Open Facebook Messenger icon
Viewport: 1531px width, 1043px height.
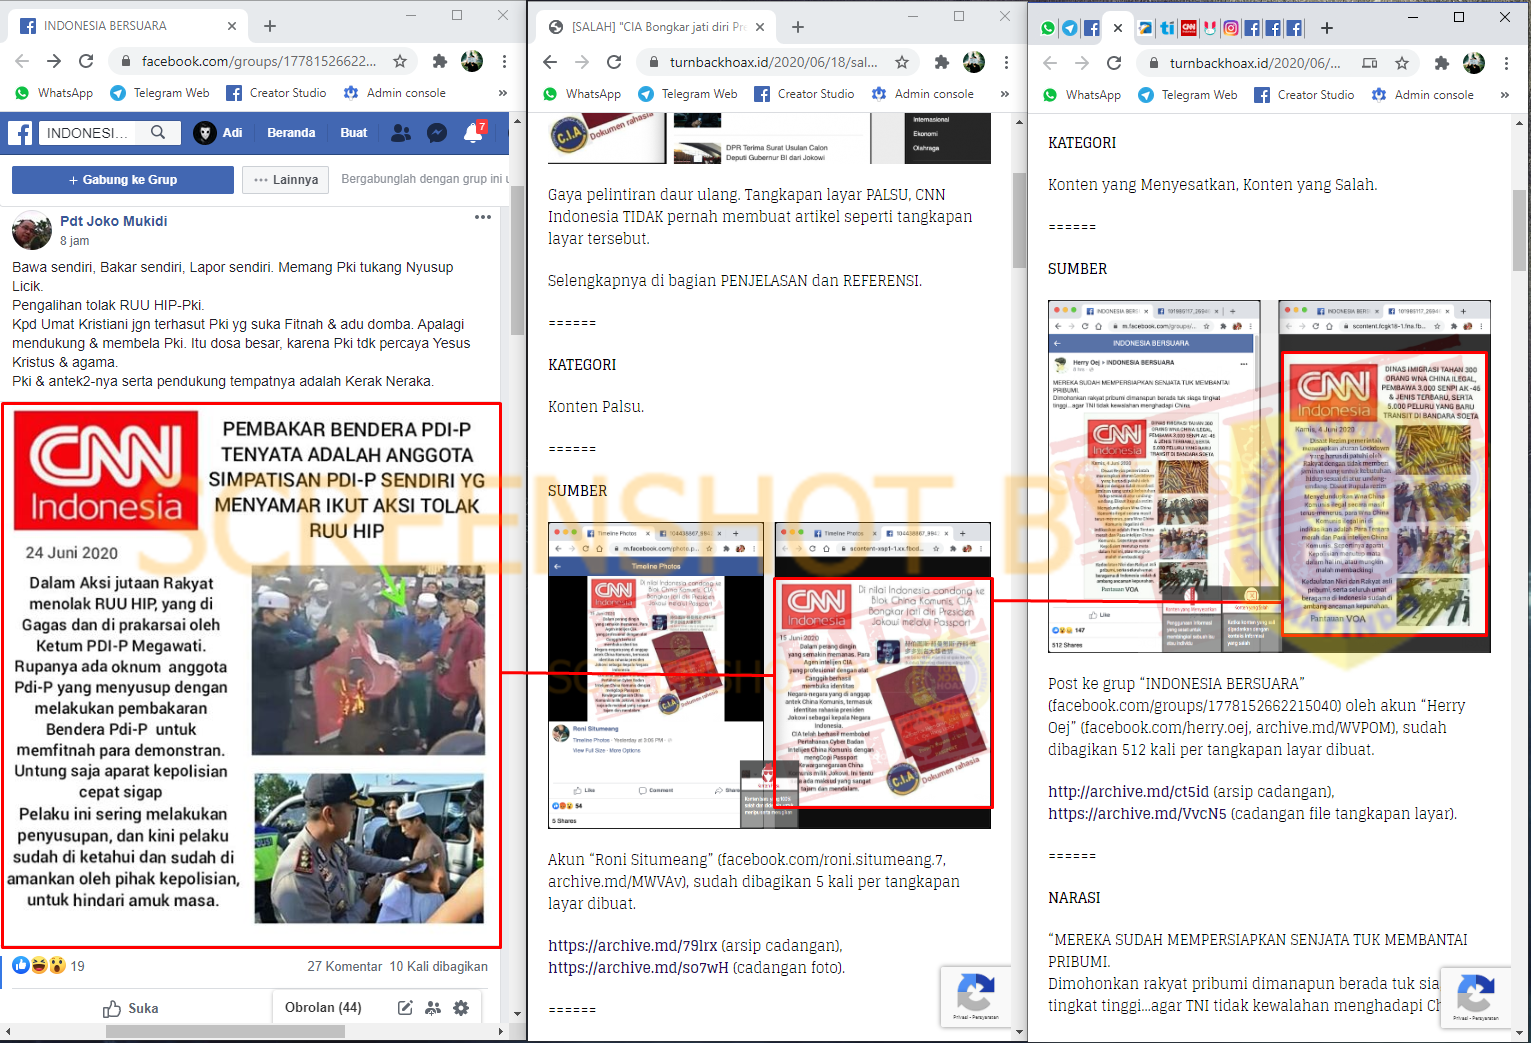click(x=437, y=132)
